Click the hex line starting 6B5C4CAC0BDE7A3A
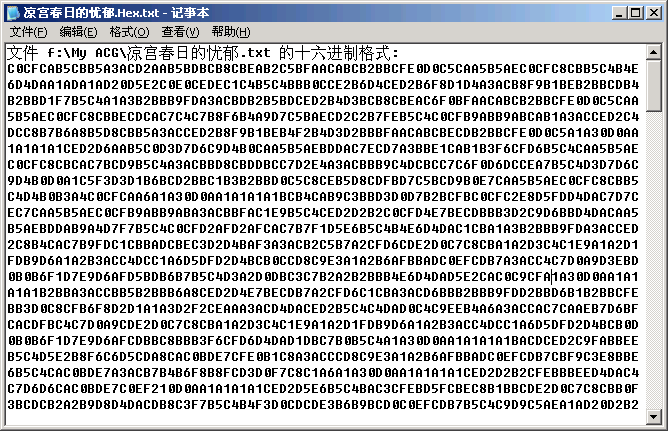 coord(323,373)
